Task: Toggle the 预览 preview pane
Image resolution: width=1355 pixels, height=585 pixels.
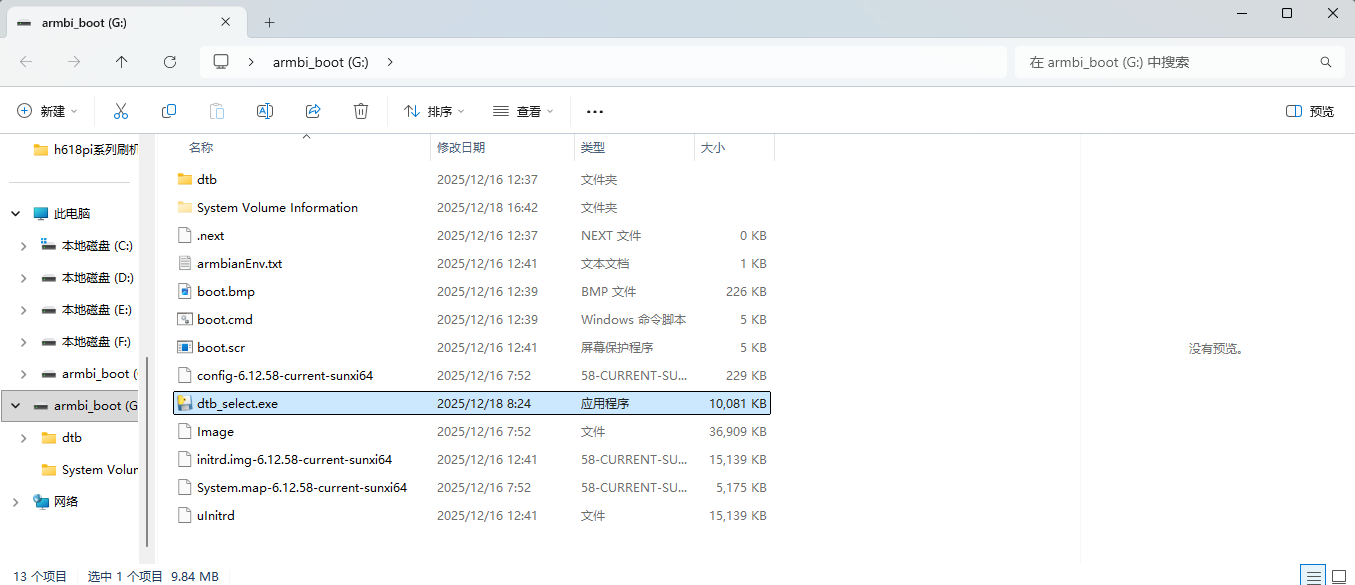Action: coord(1310,111)
